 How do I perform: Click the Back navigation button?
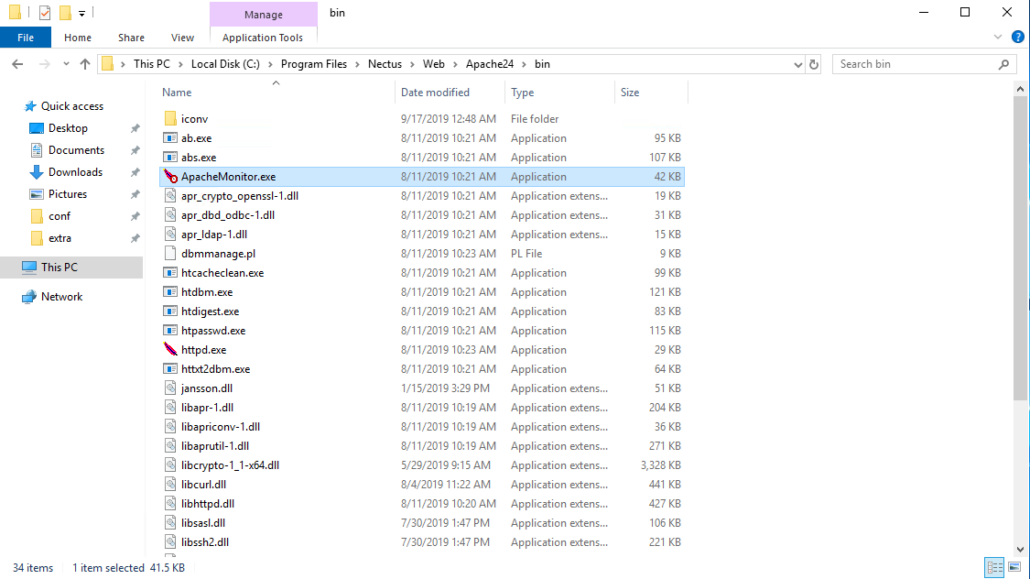17,63
